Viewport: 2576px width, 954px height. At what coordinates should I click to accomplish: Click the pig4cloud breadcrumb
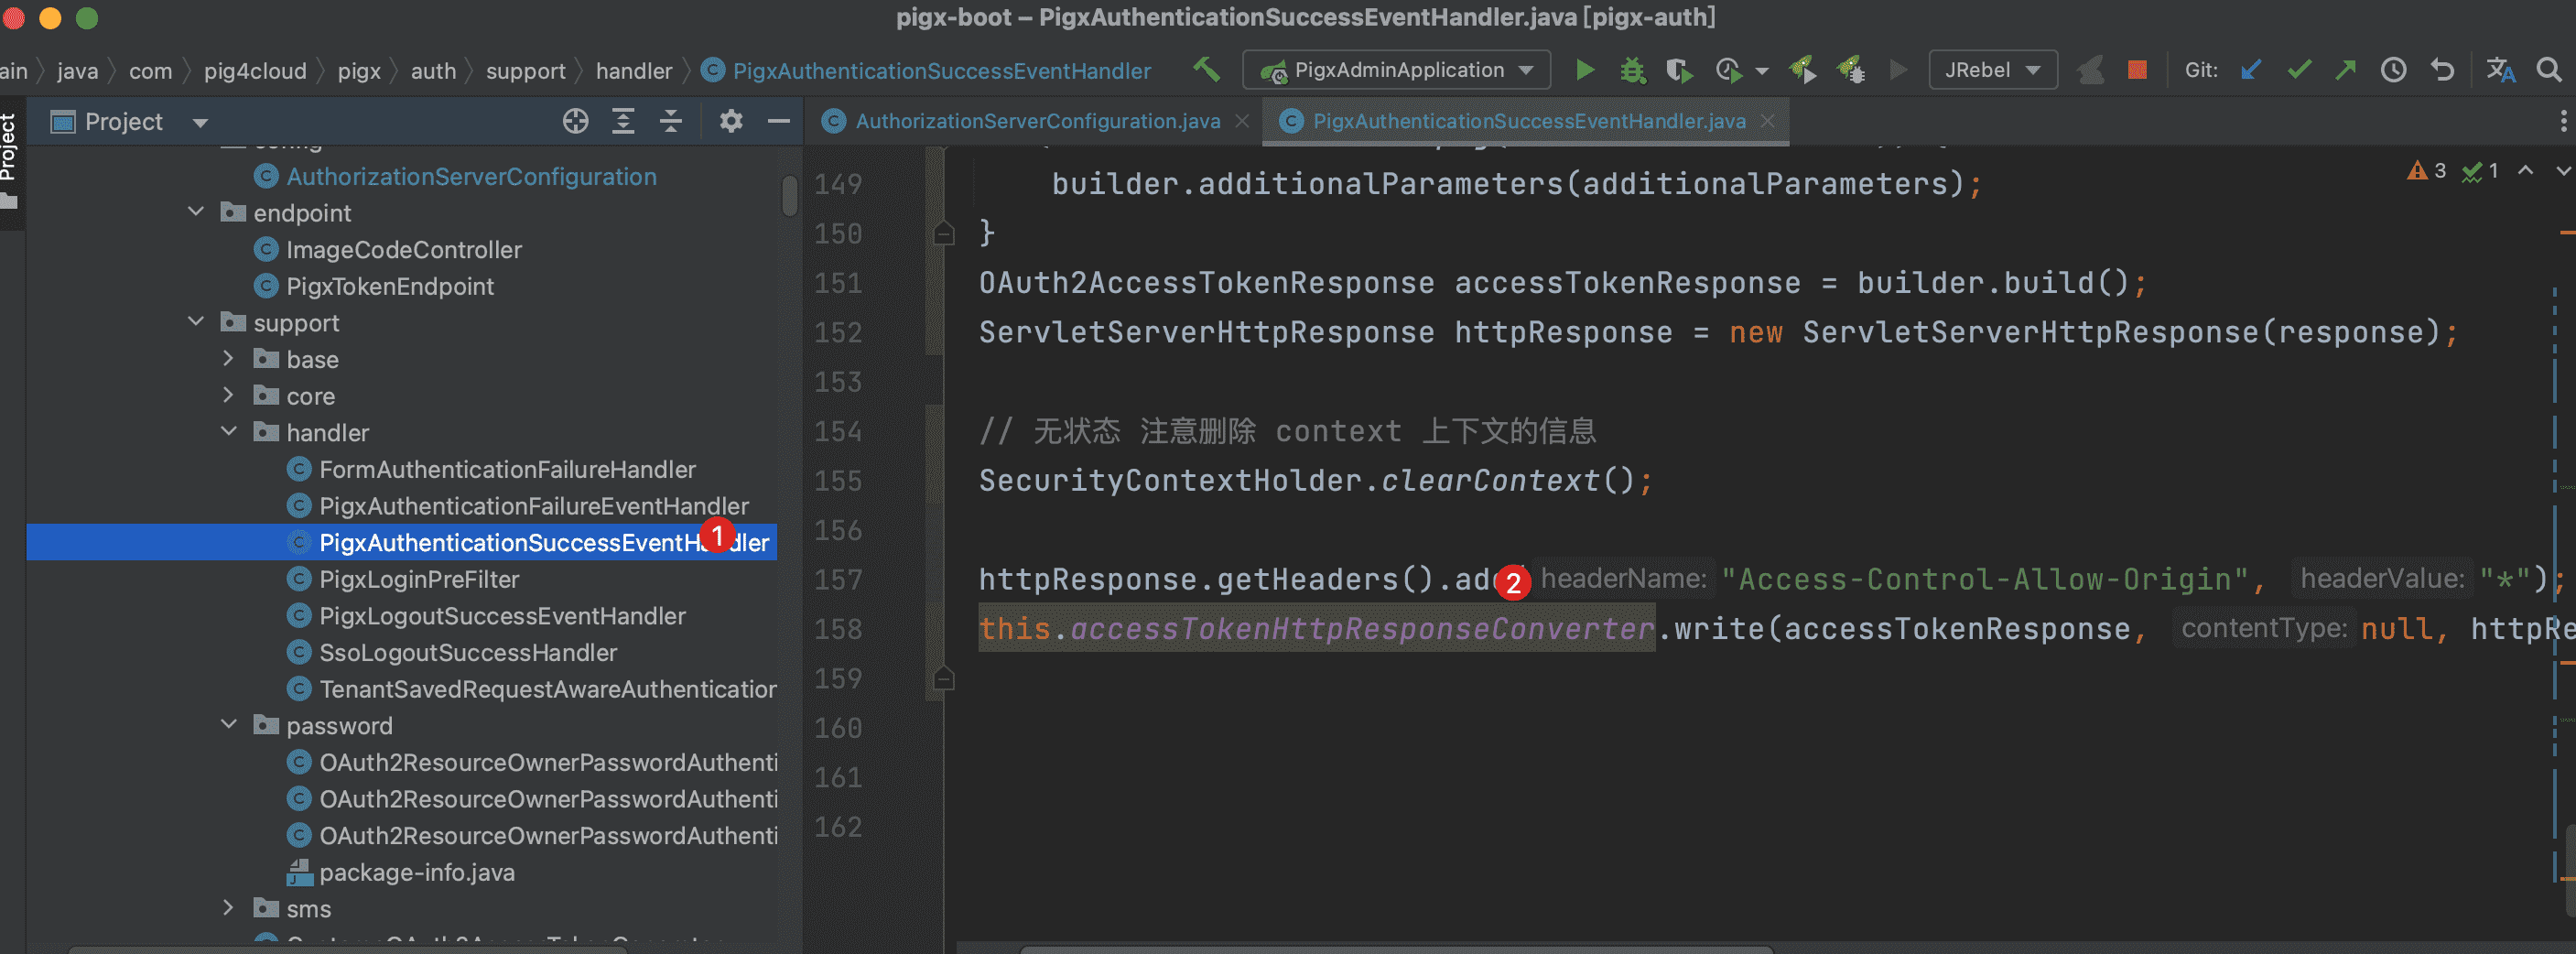255,71
